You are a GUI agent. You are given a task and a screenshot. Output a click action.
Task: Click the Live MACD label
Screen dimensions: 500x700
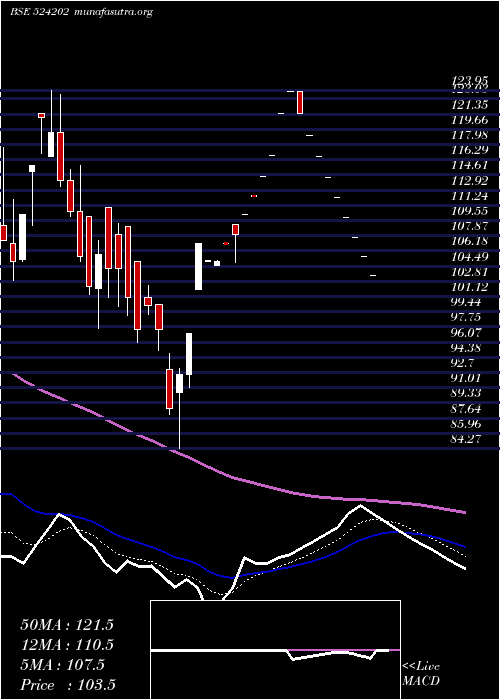coord(421,673)
